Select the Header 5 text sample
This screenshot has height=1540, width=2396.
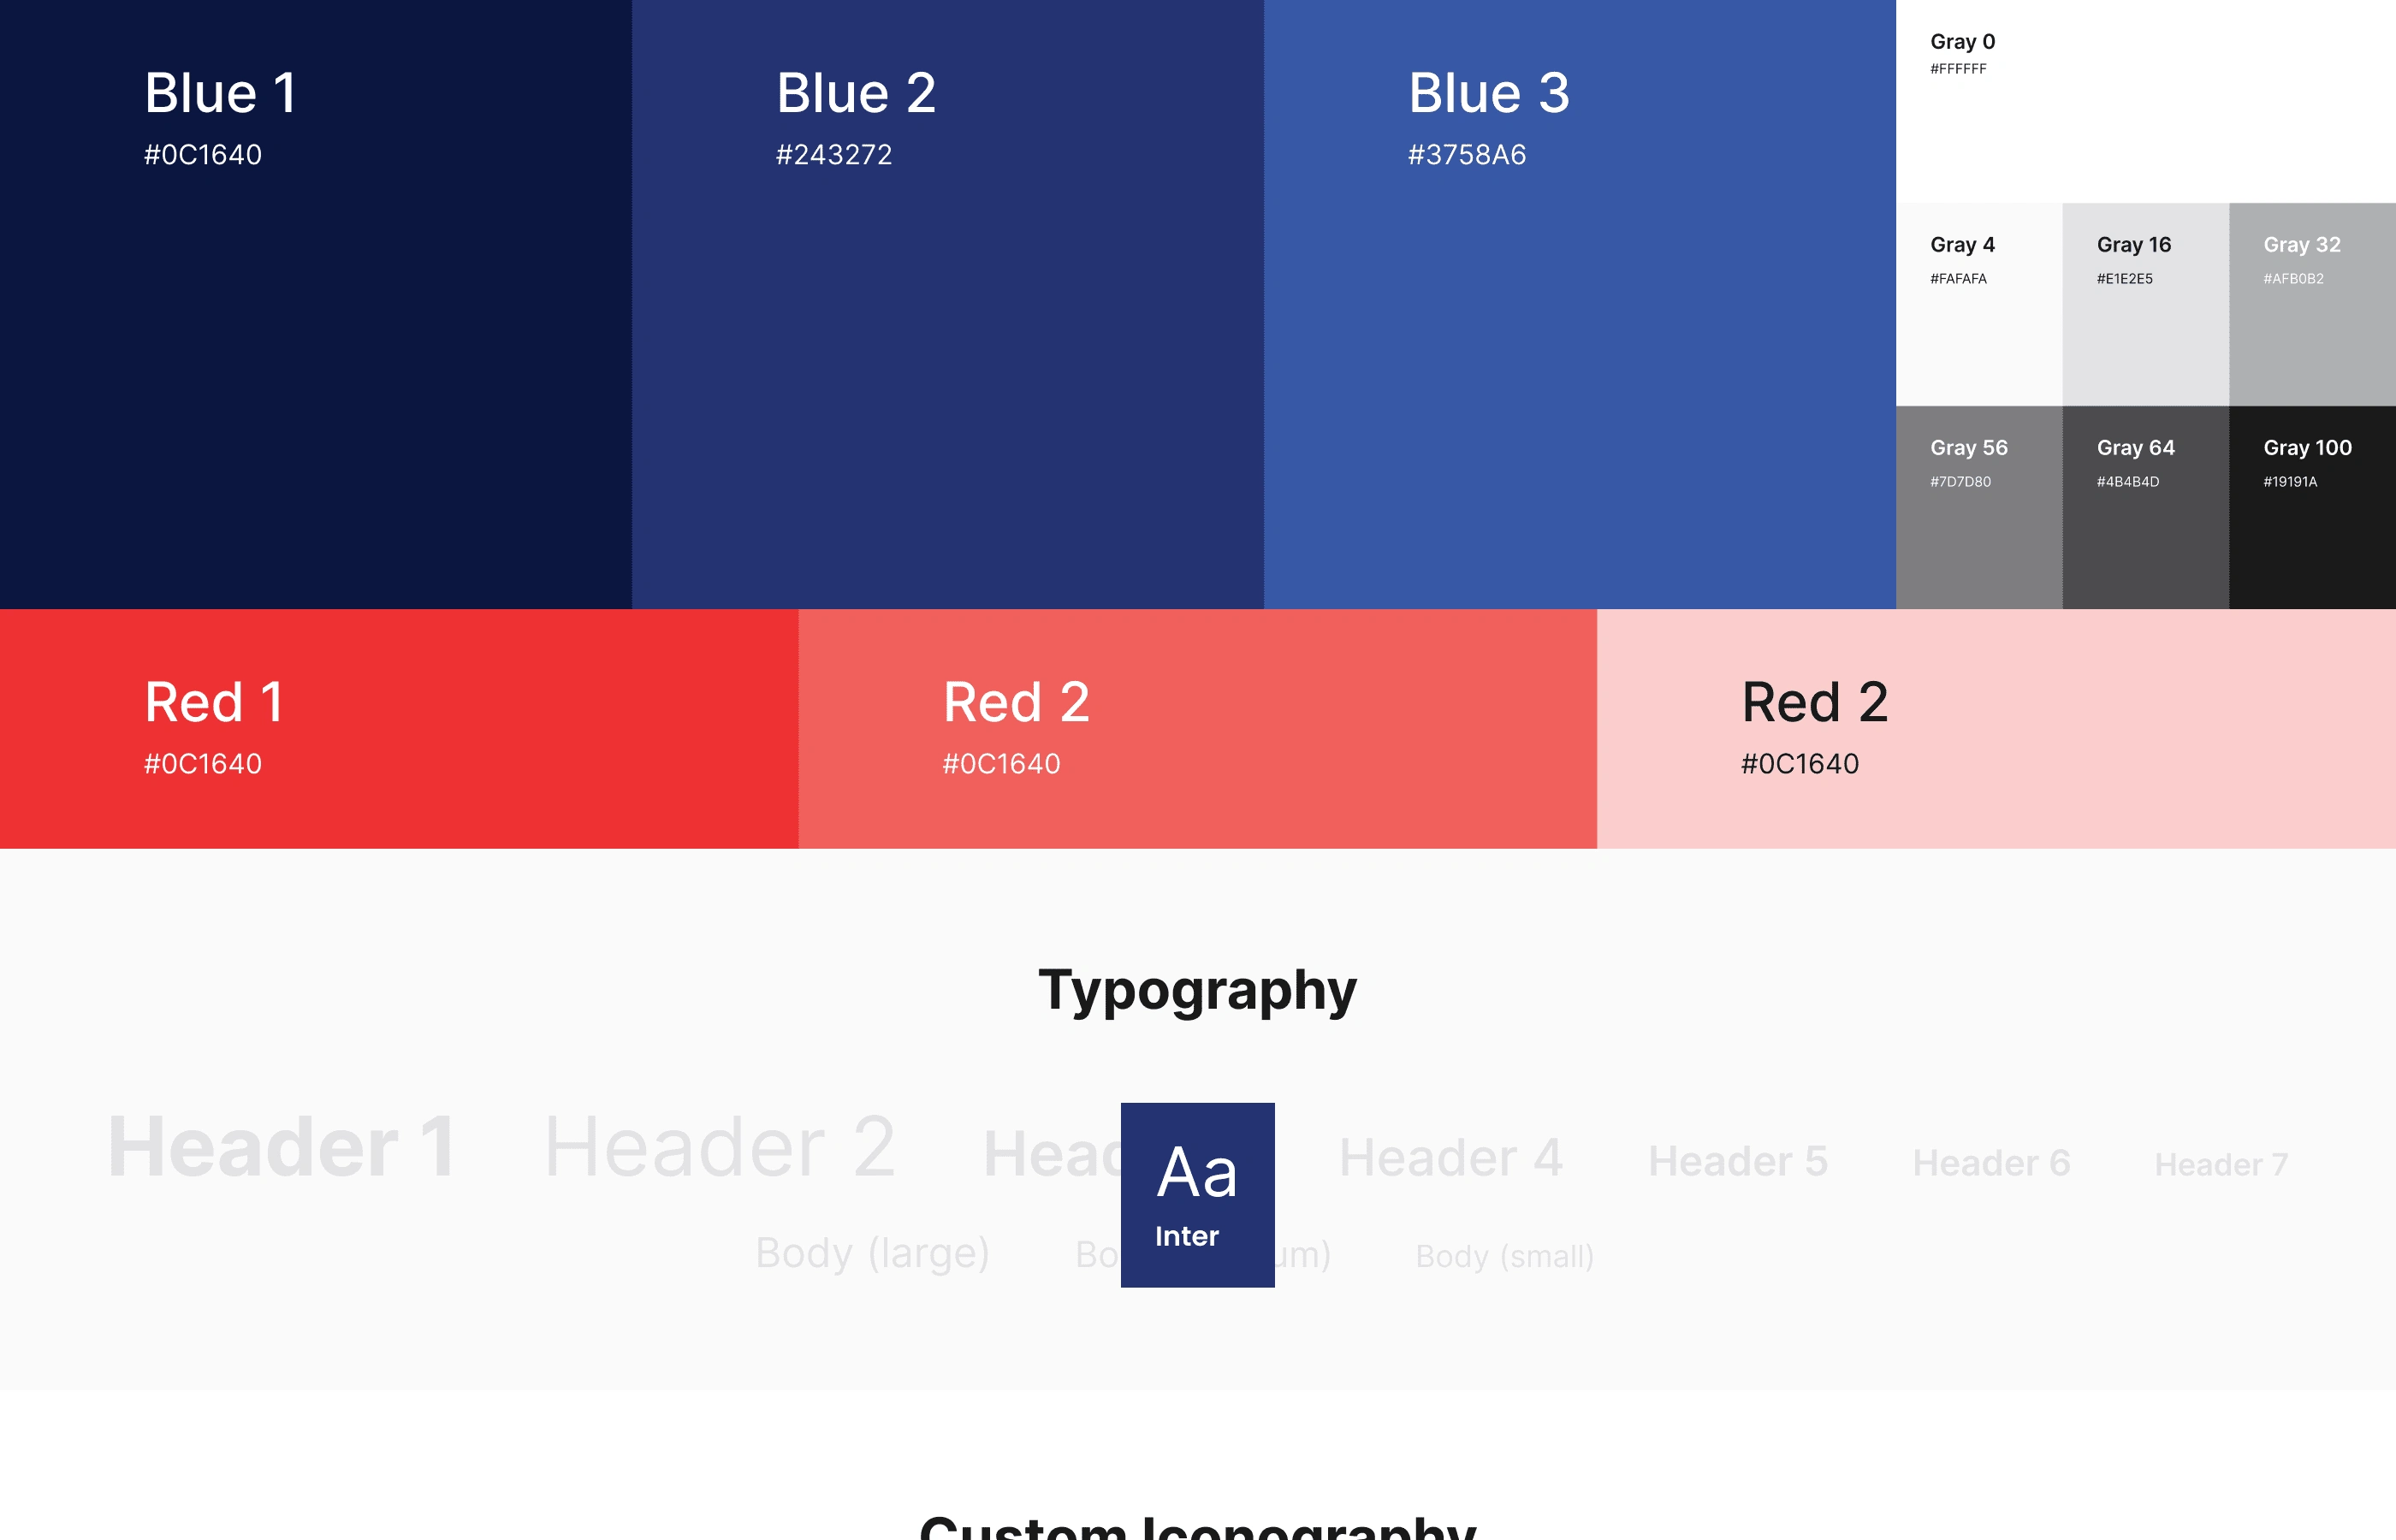(1738, 1162)
